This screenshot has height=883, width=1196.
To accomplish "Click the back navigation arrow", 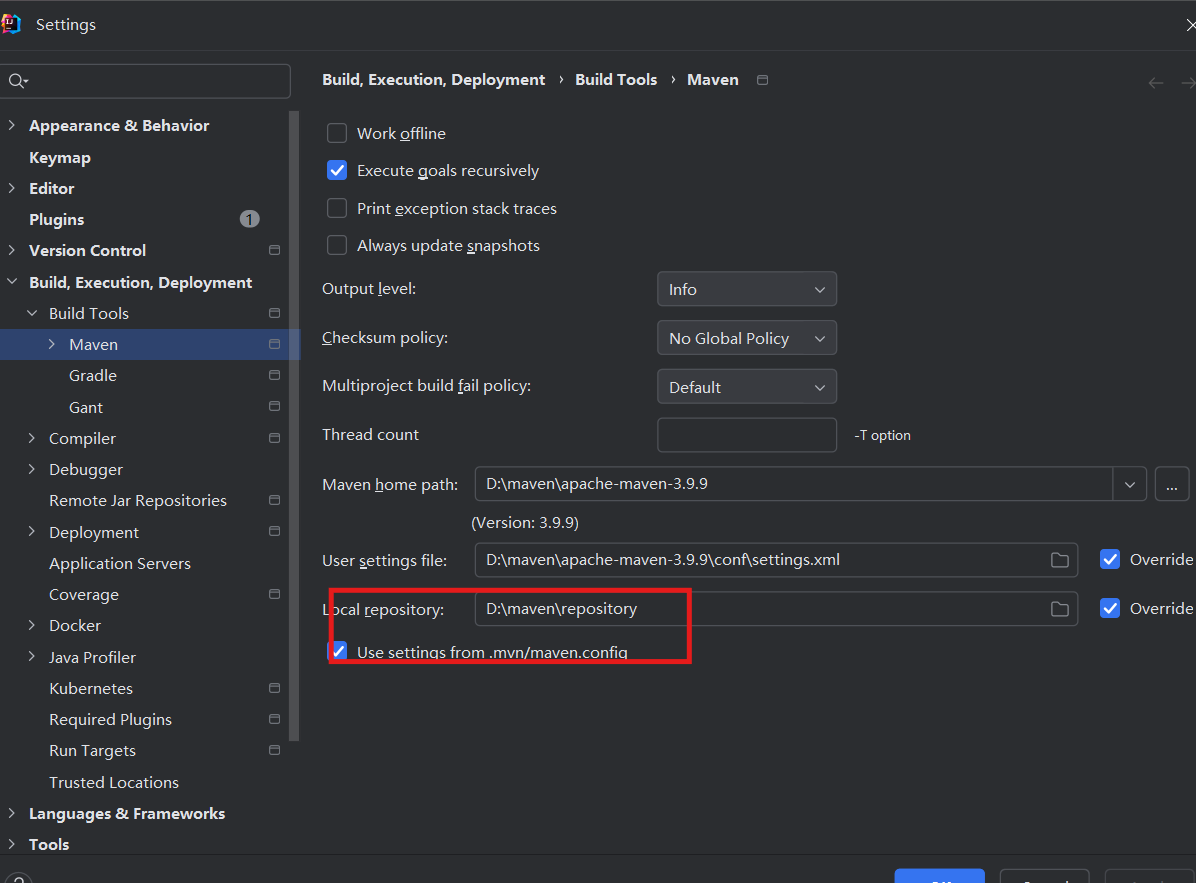I will tap(1156, 82).
